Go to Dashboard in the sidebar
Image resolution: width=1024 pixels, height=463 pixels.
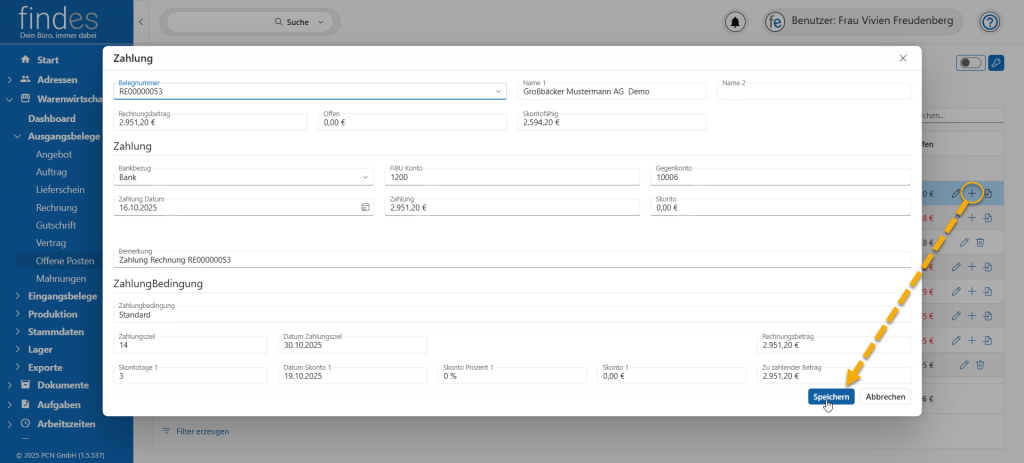click(x=51, y=118)
